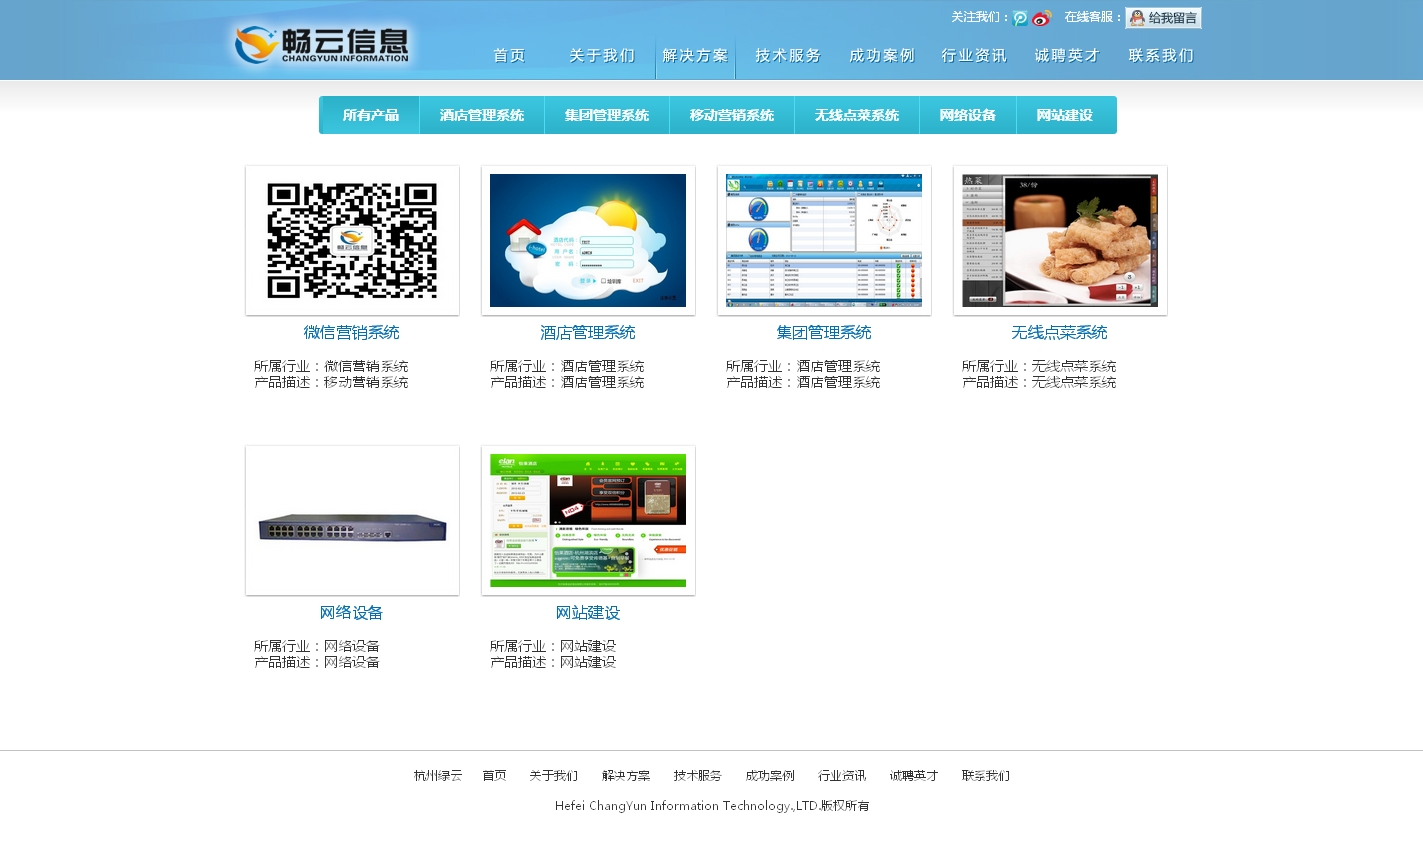Open 联系我们 in the top navigation

1161,56
